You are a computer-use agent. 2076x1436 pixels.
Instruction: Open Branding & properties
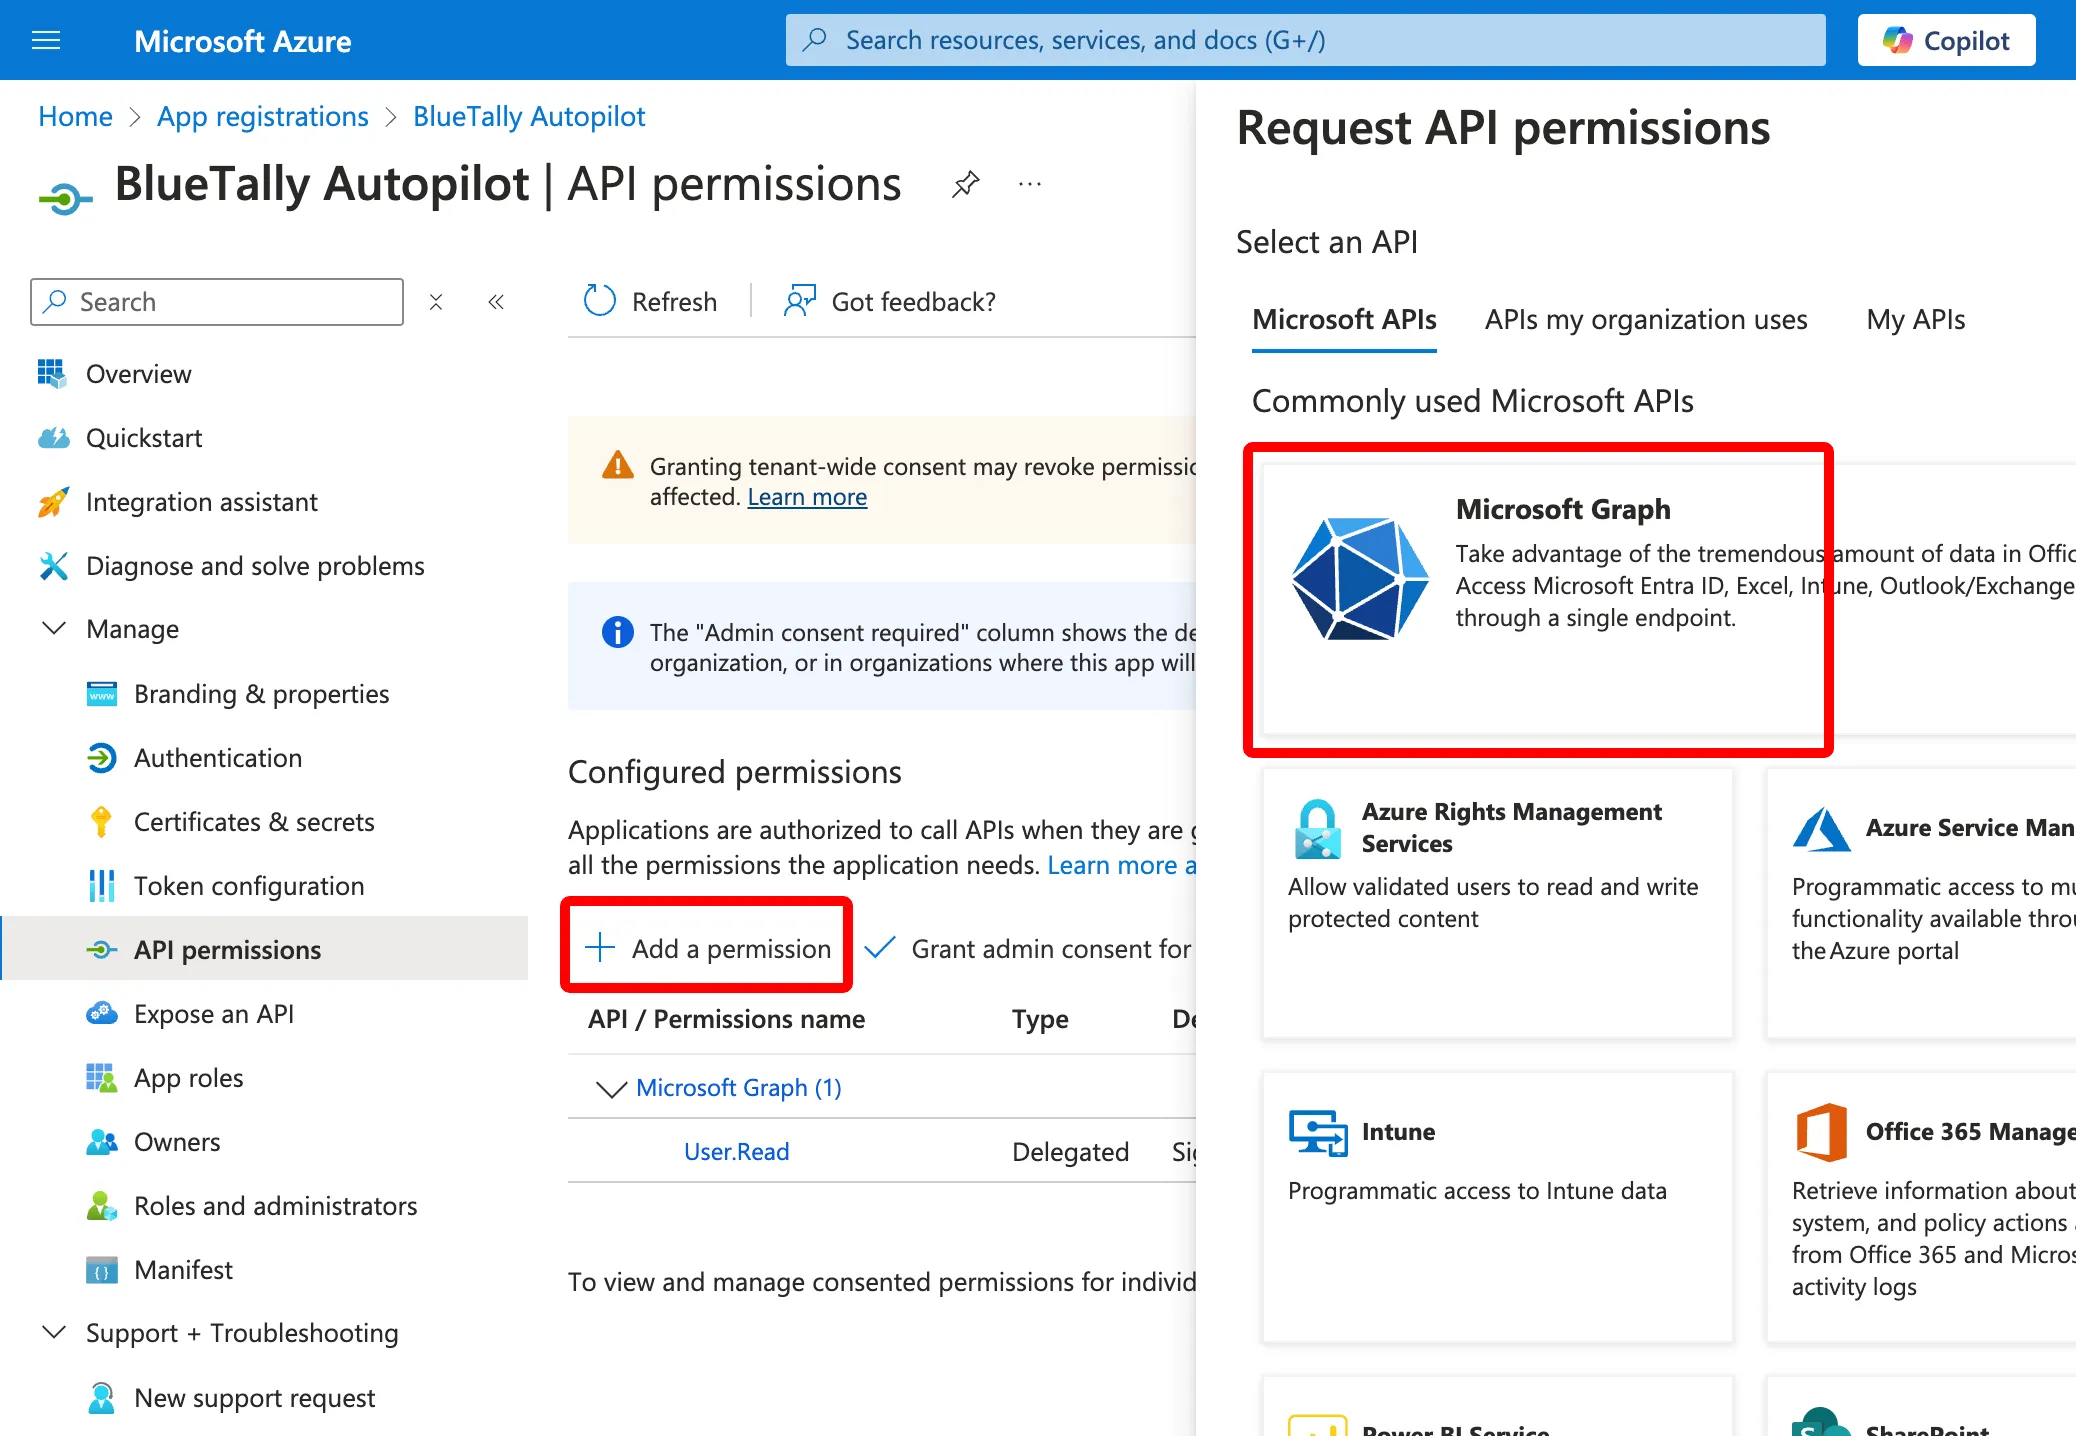[x=261, y=694]
